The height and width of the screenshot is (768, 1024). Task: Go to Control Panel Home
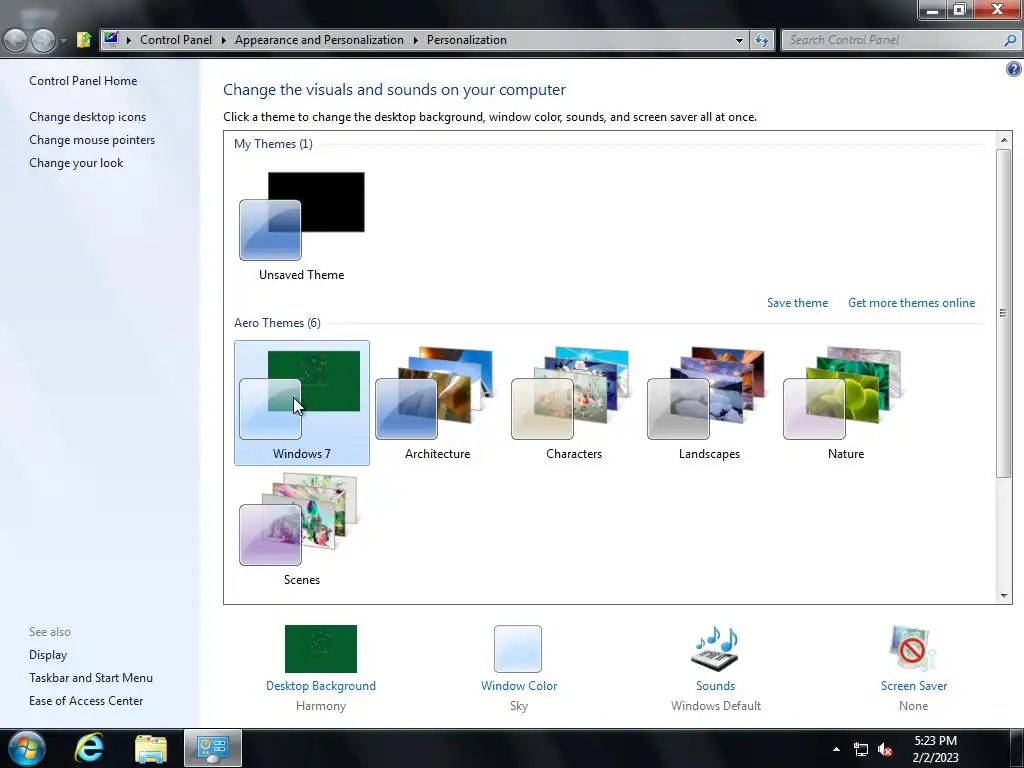[x=83, y=81]
